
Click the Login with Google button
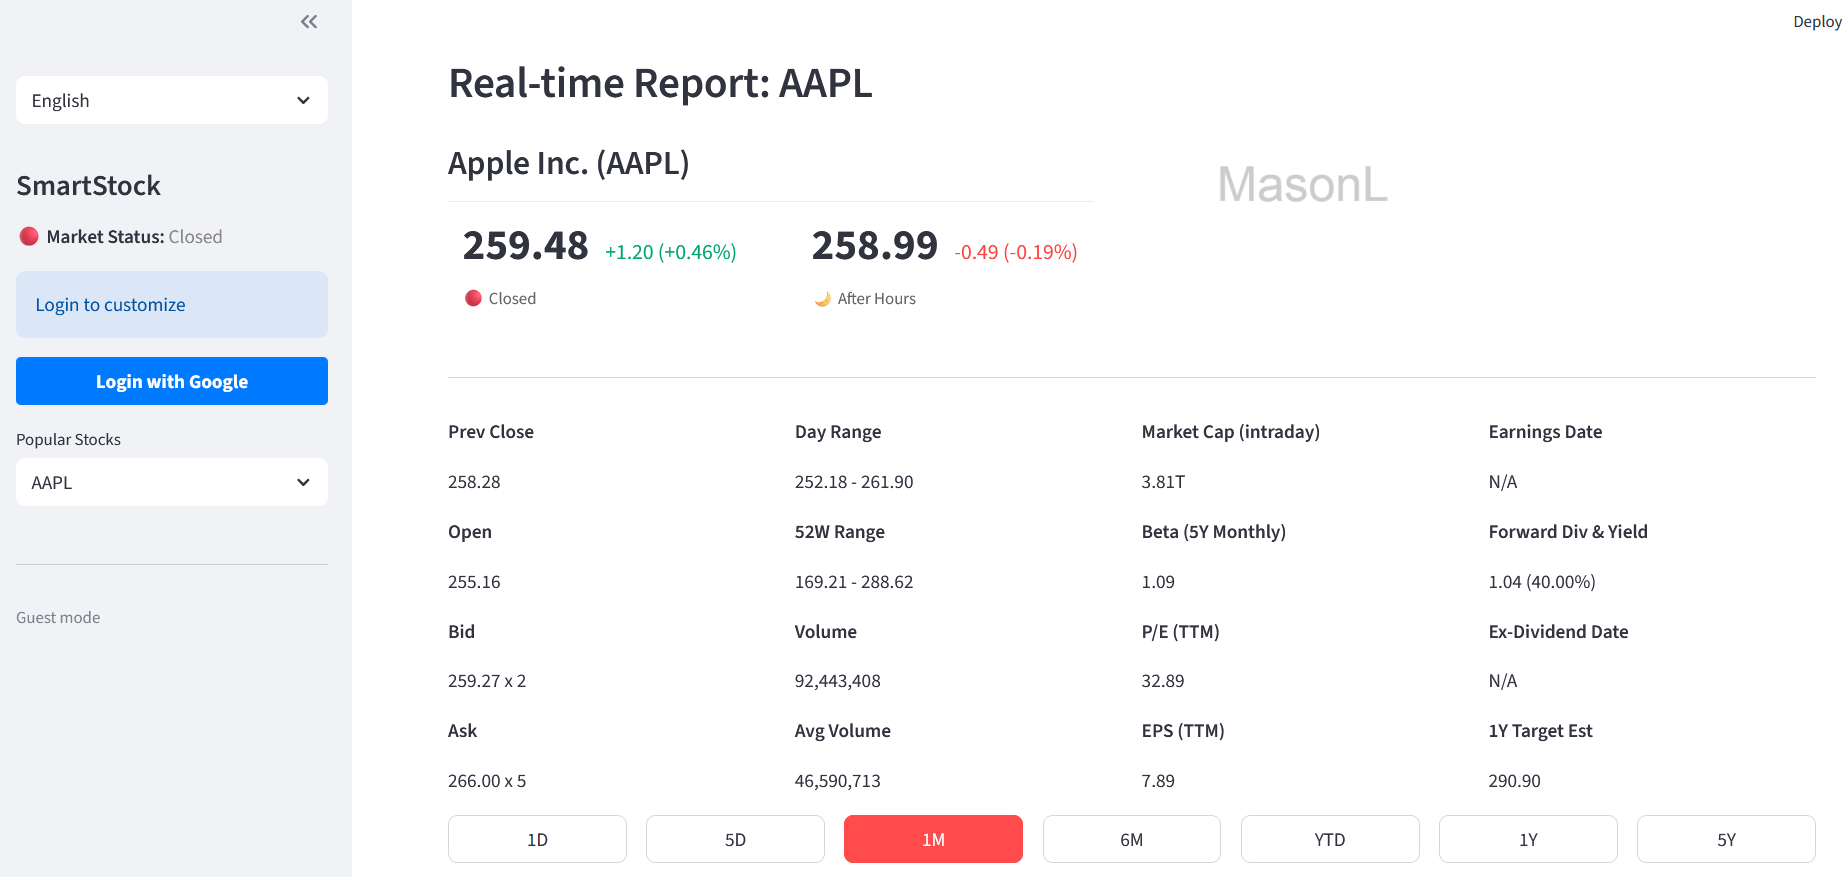171,381
